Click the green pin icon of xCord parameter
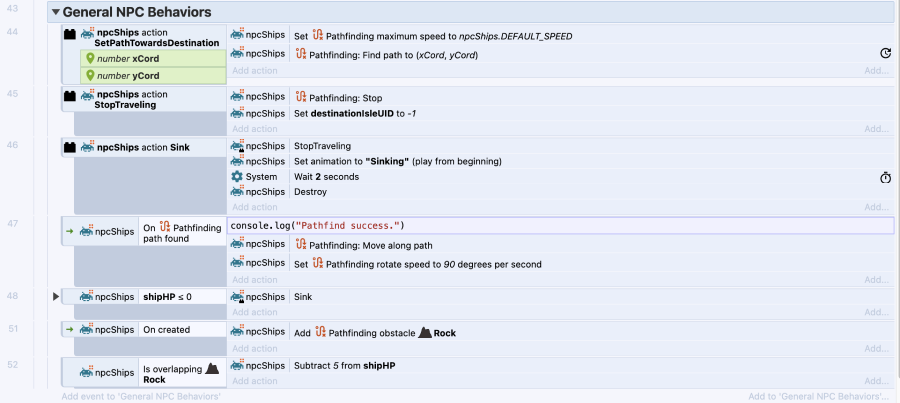 pos(91,59)
